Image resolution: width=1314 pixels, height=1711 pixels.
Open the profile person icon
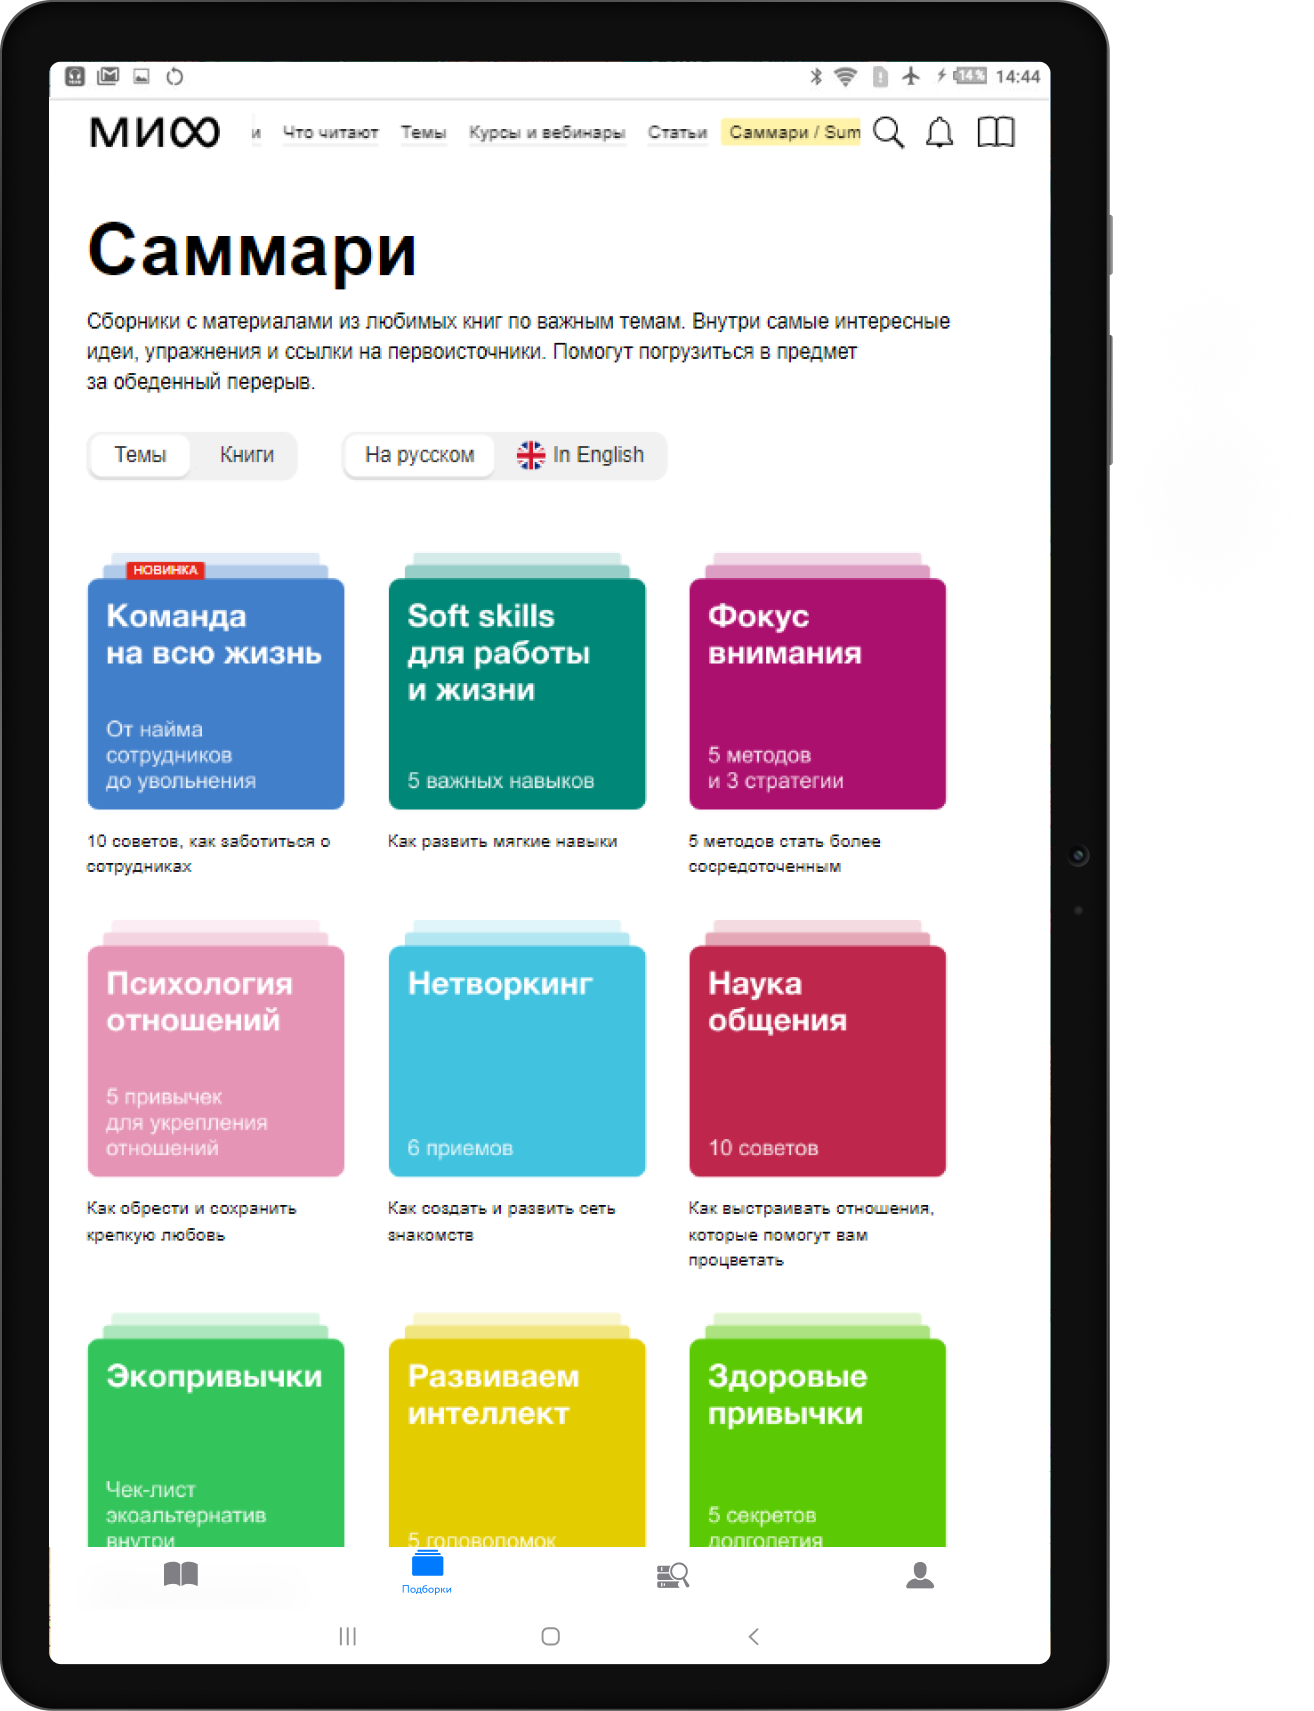[920, 1575]
